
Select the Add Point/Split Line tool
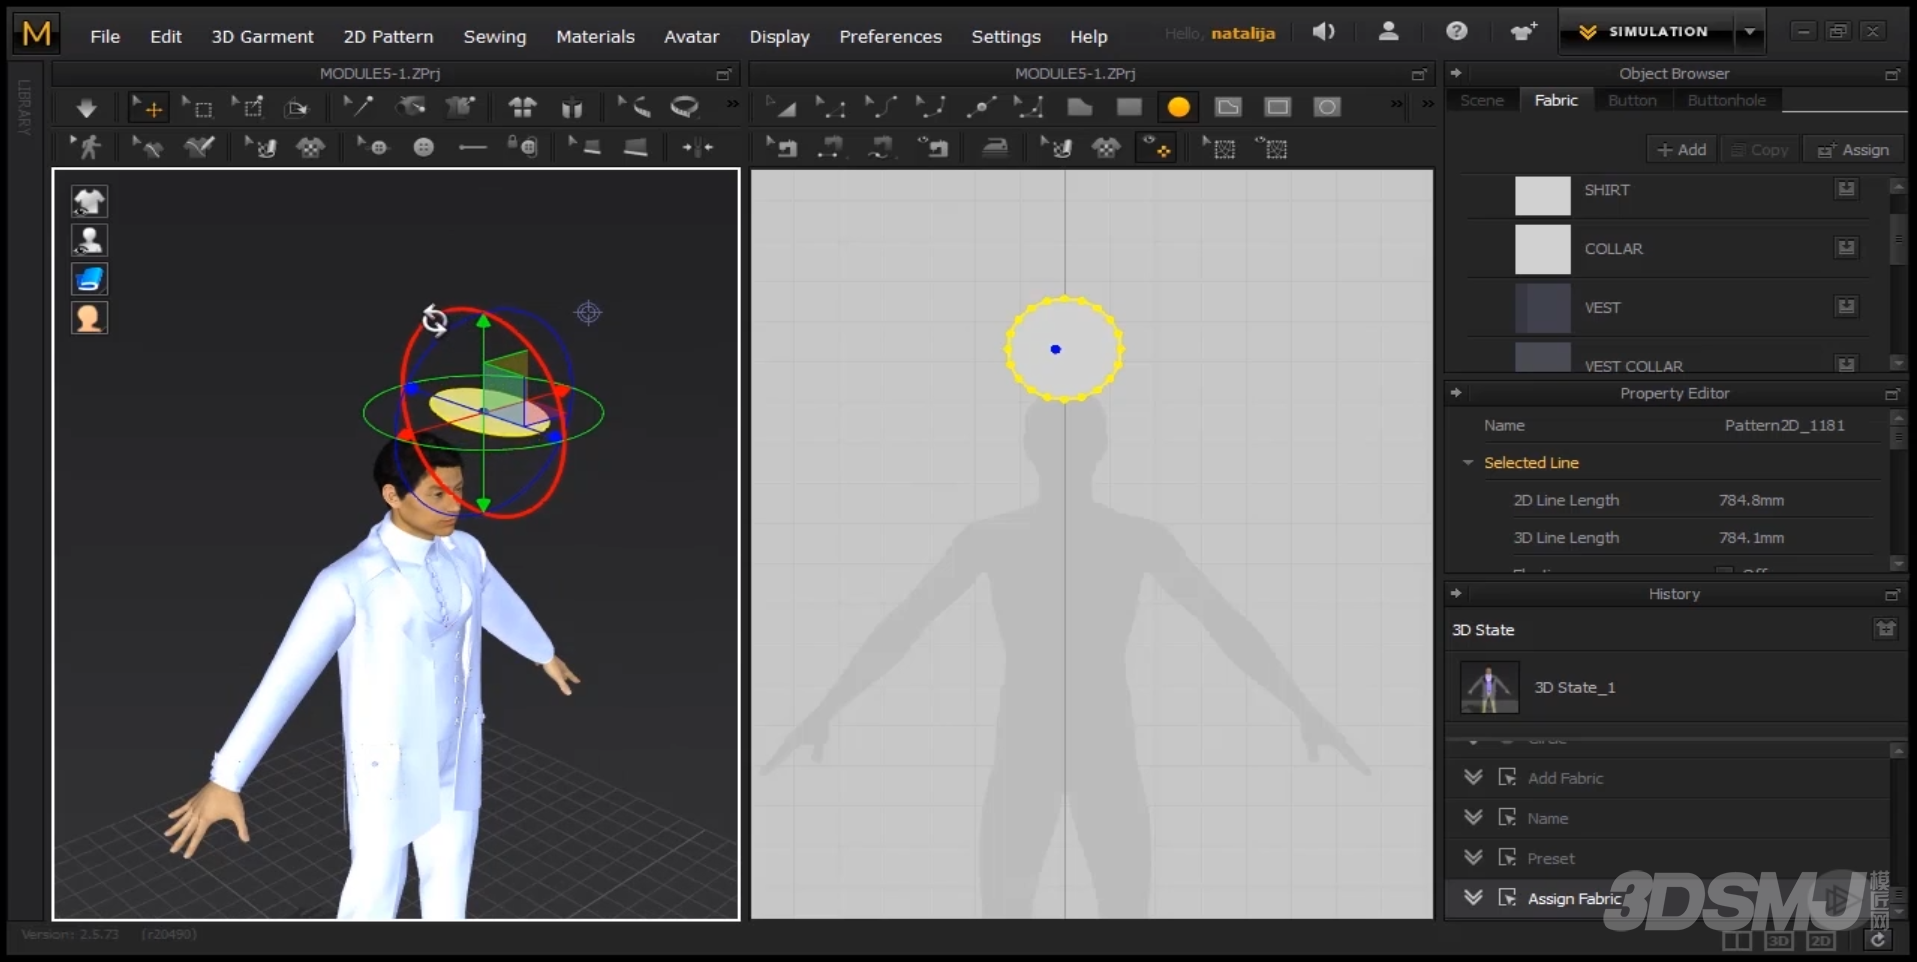pyautogui.click(x=981, y=107)
